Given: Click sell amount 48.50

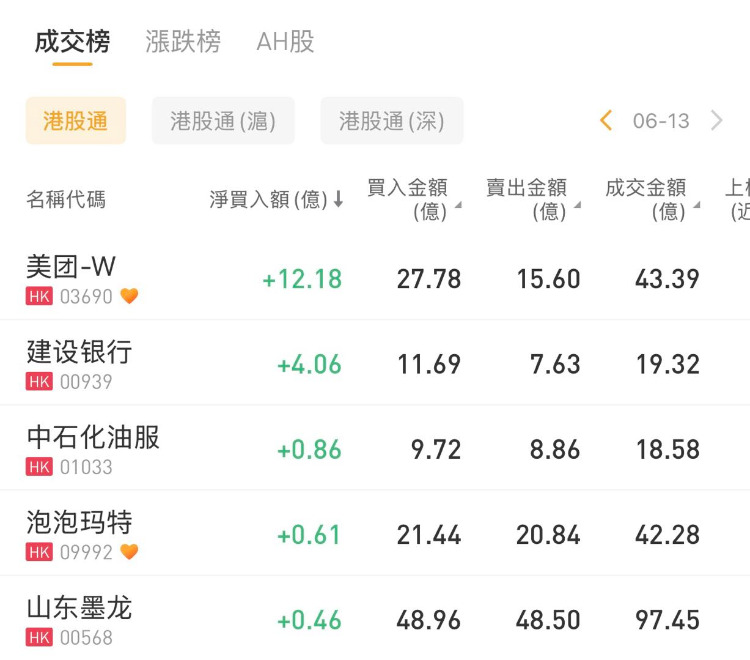Looking at the screenshot, I should [x=549, y=620].
